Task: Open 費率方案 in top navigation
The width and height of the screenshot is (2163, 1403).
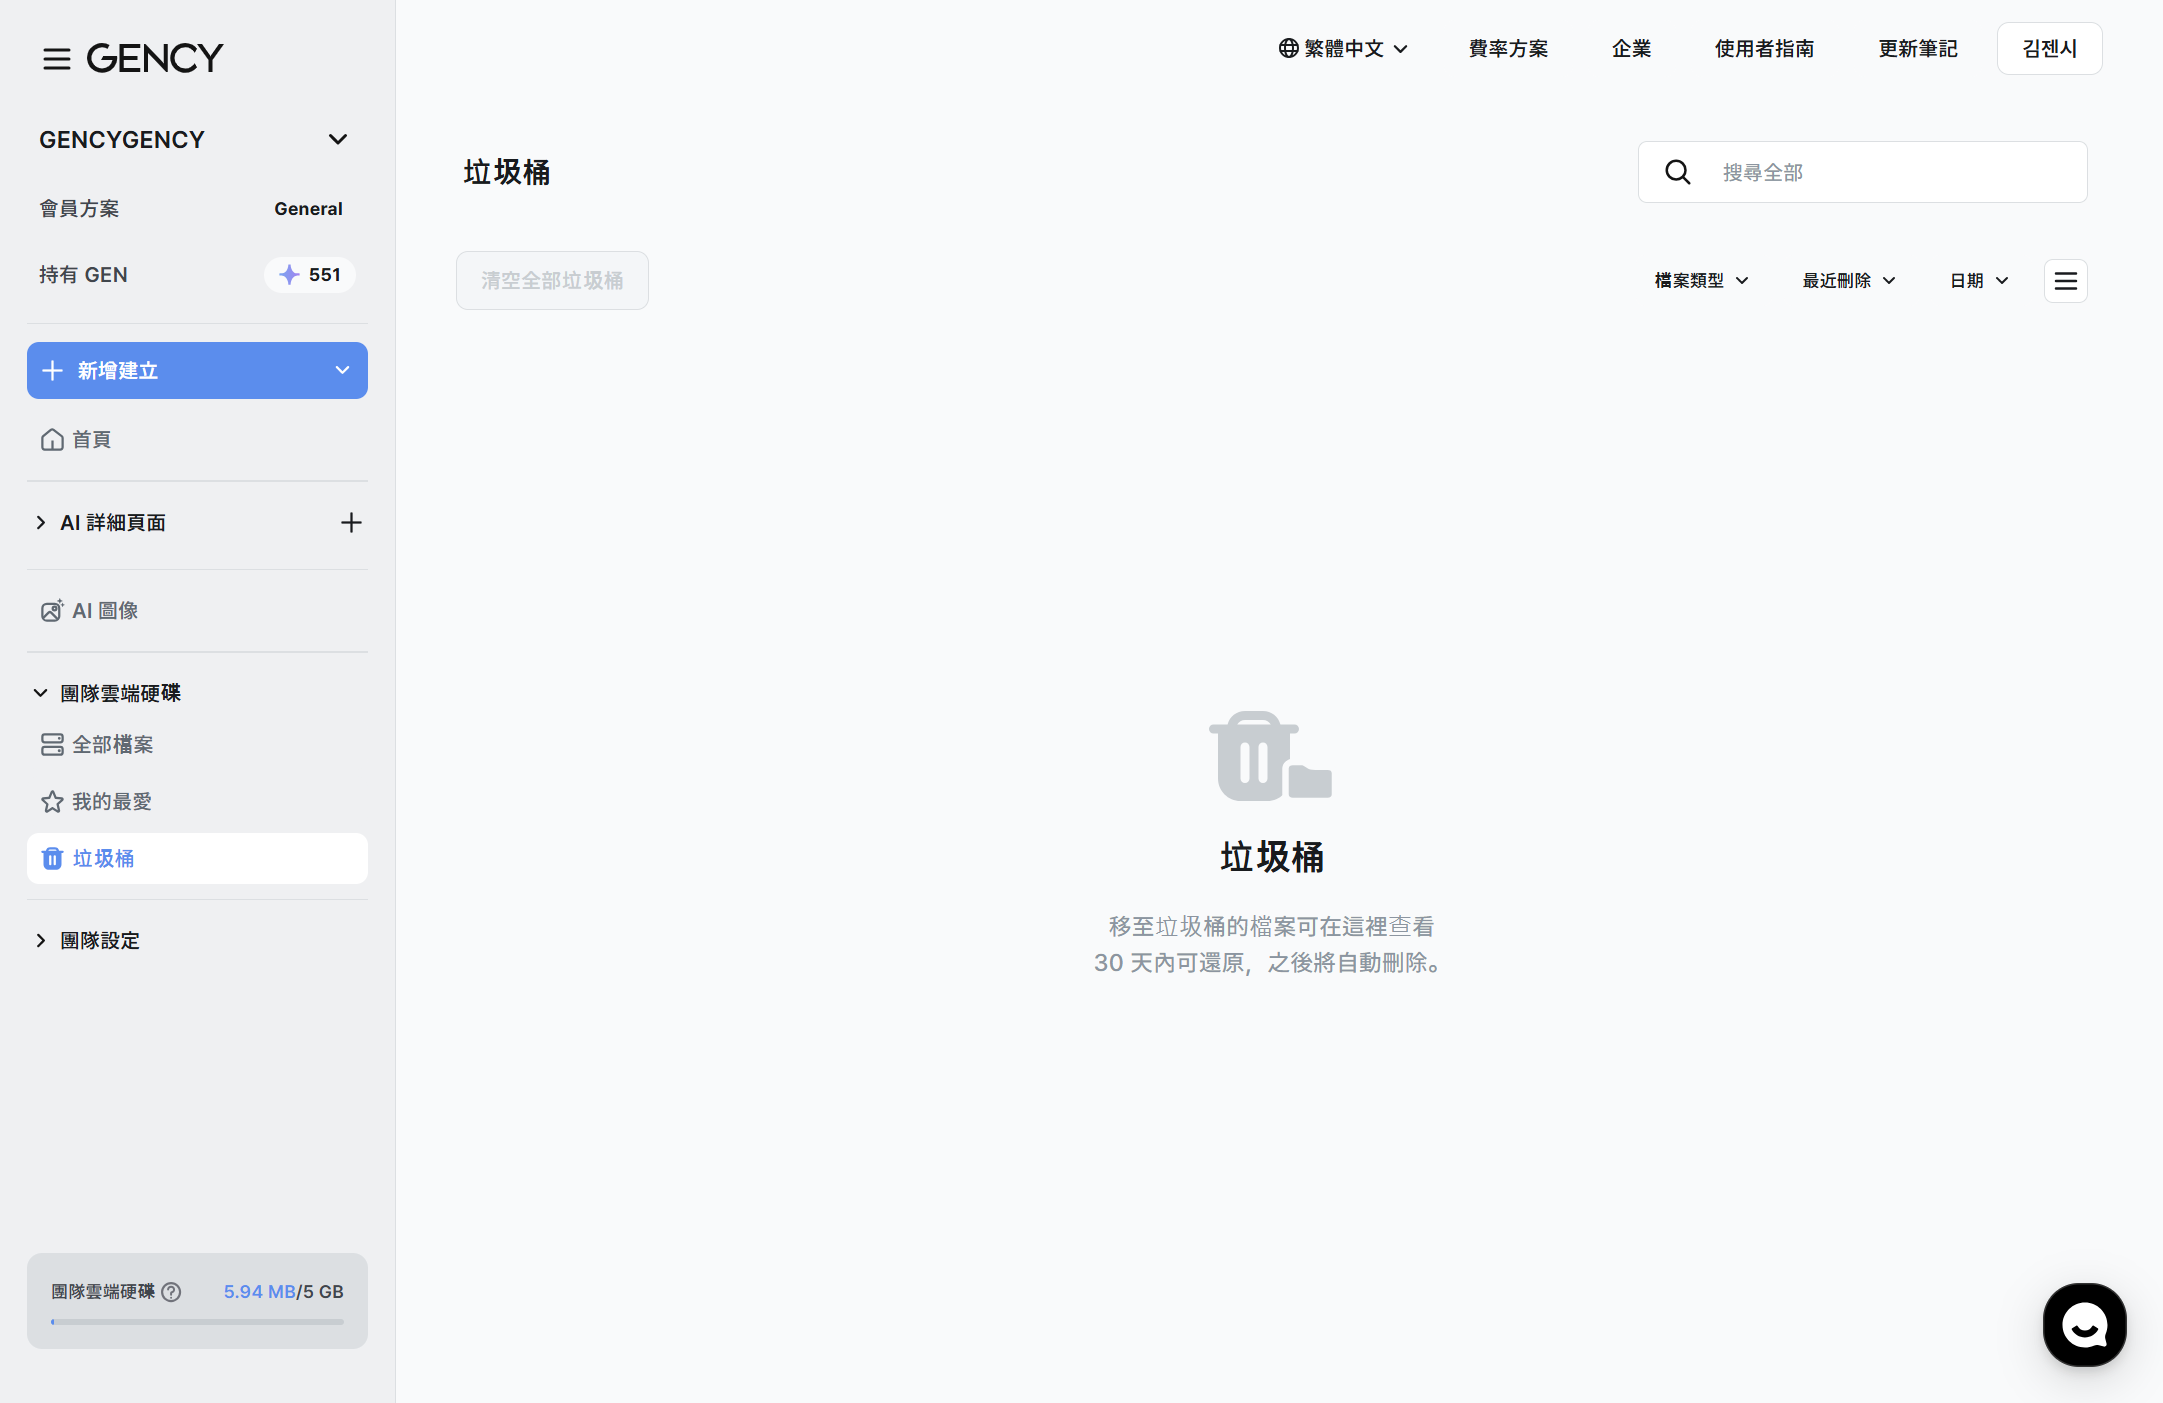Action: [1508, 48]
